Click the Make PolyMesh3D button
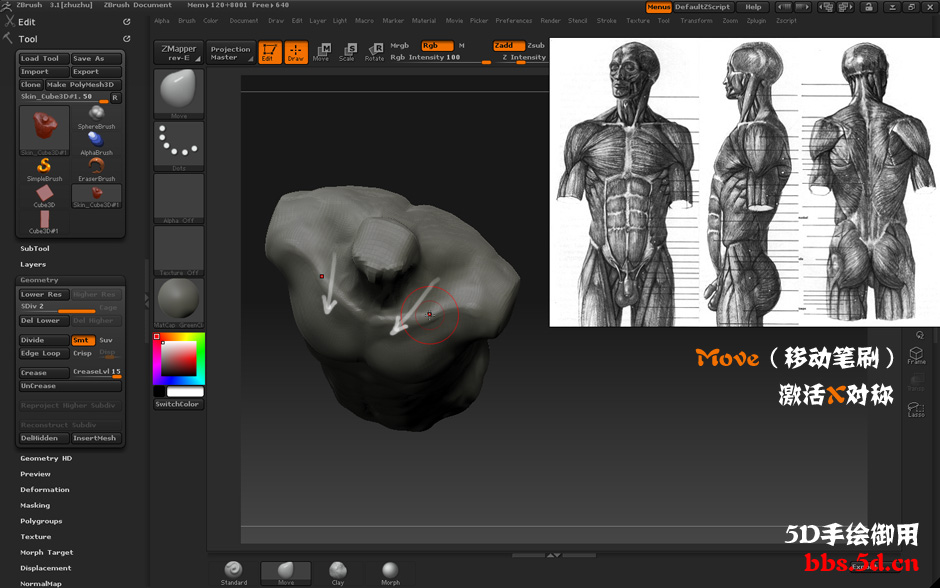The height and width of the screenshot is (588, 940). [x=83, y=85]
